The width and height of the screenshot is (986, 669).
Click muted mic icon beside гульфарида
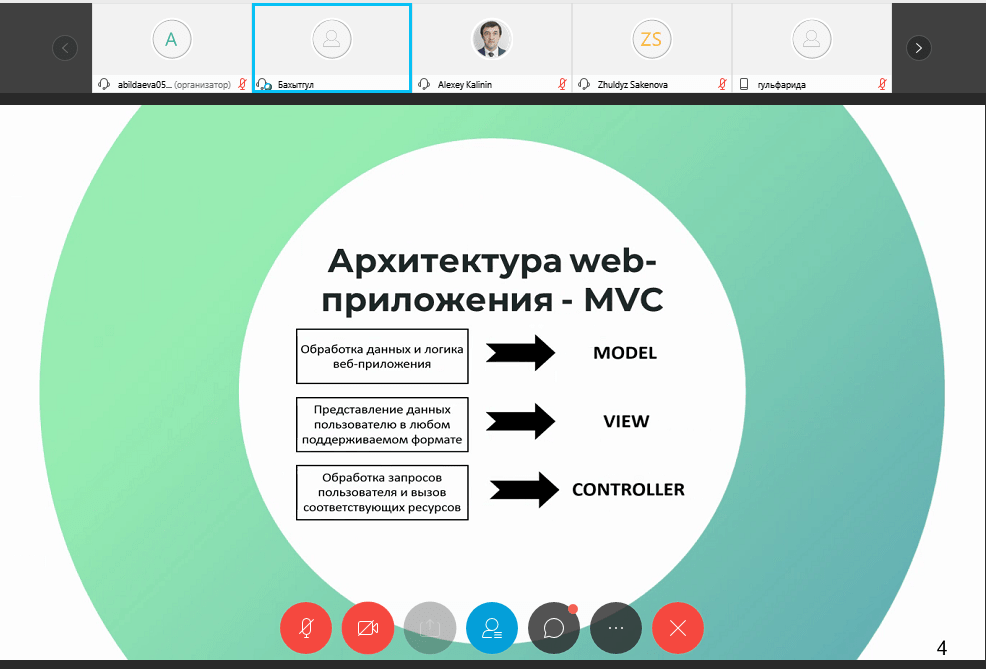[882, 84]
